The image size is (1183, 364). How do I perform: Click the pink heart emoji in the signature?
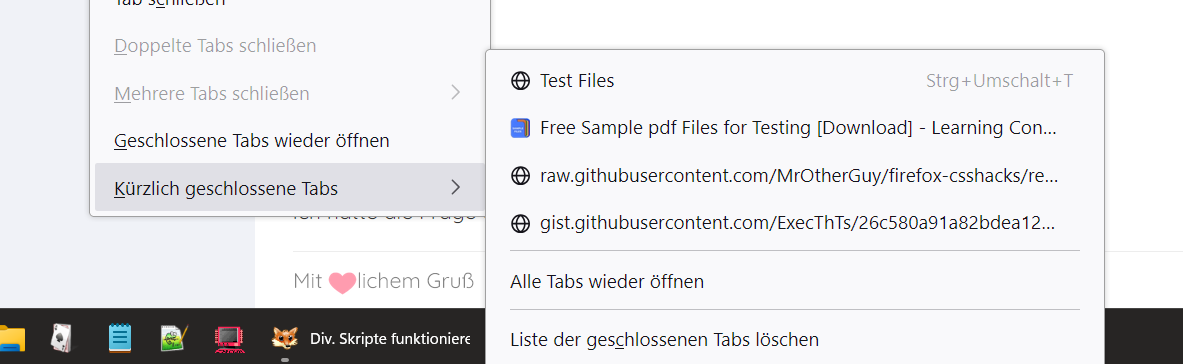point(342,282)
